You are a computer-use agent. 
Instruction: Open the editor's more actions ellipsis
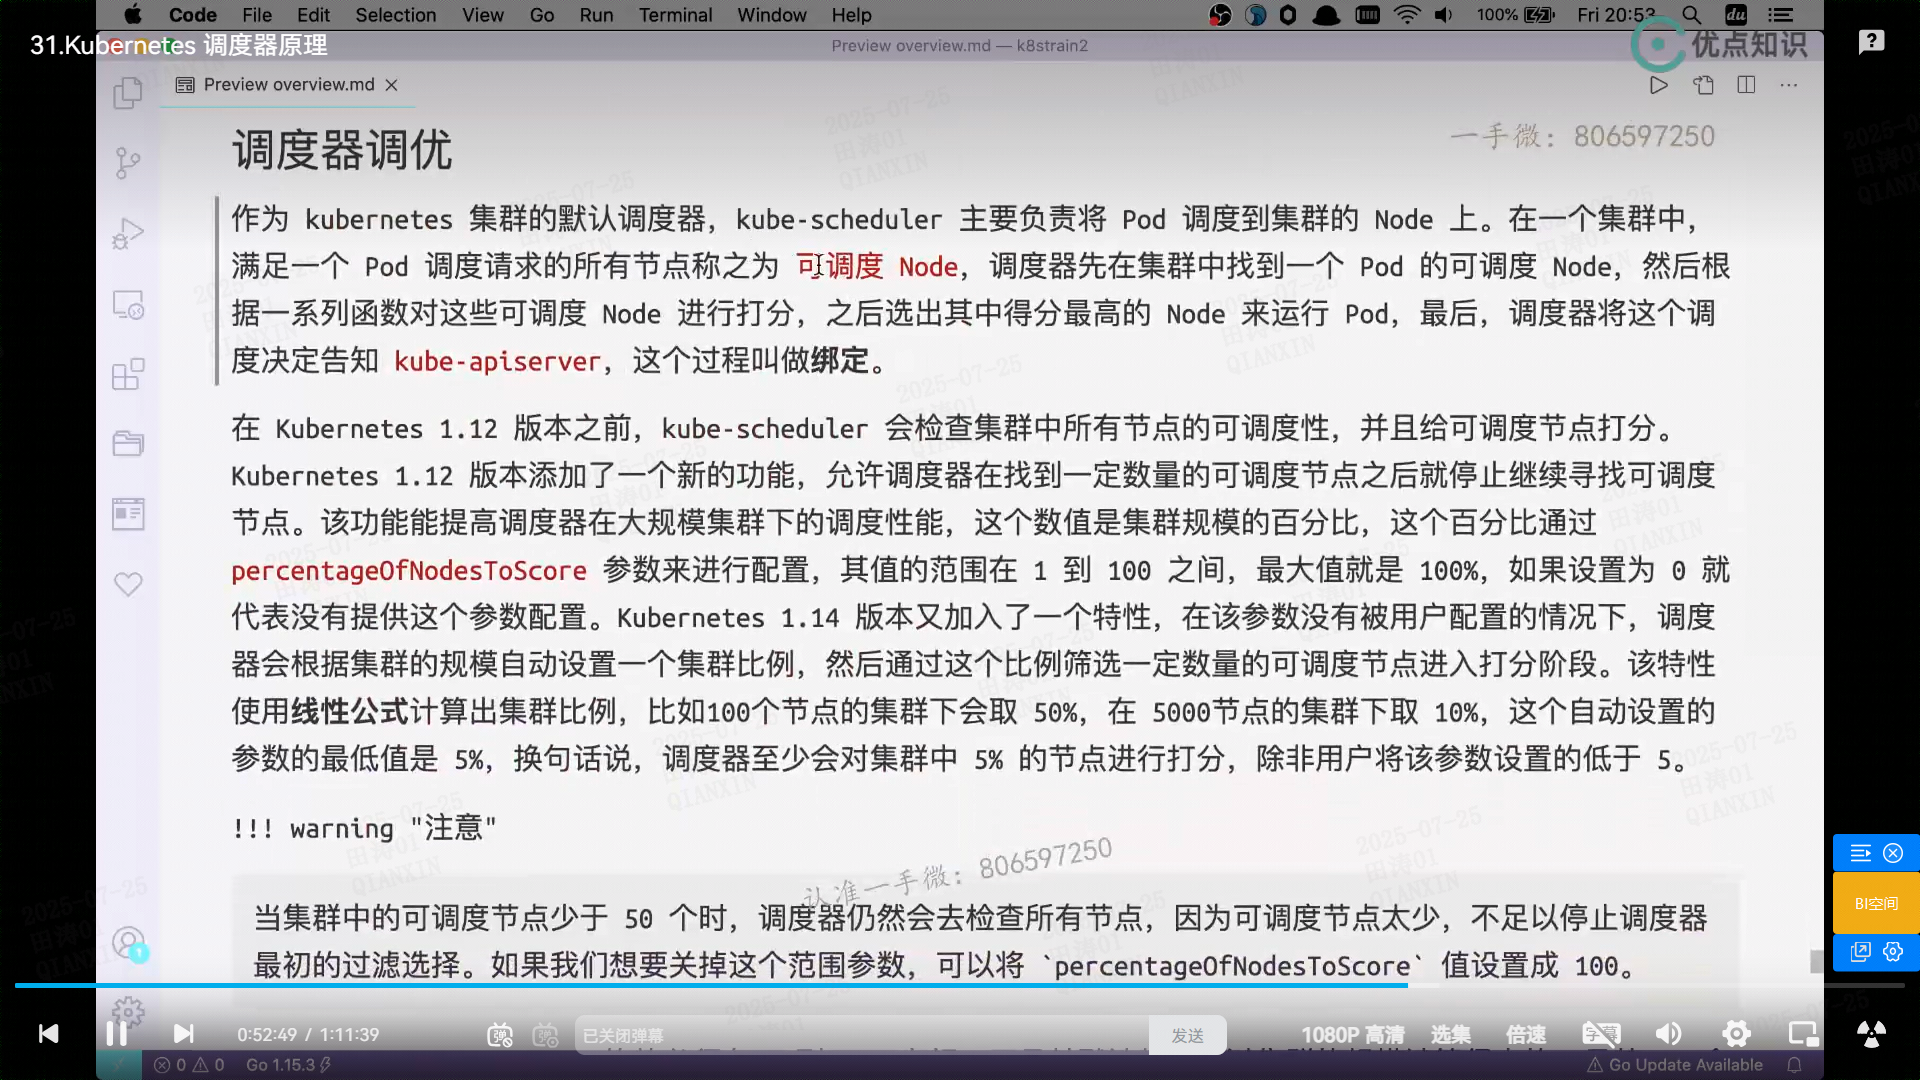coord(1788,85)
